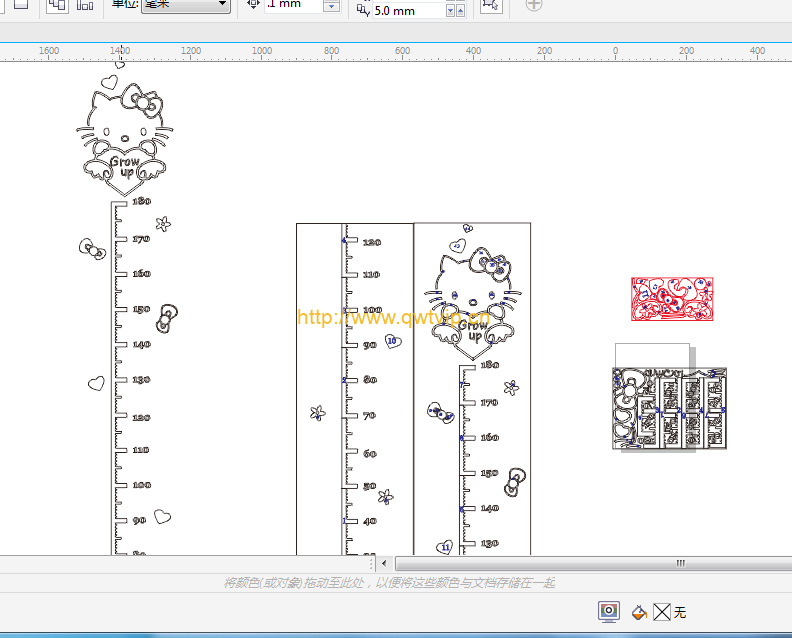Edit the .1 mm nudge distance field

pyautogui.click(x=293, y=5)
